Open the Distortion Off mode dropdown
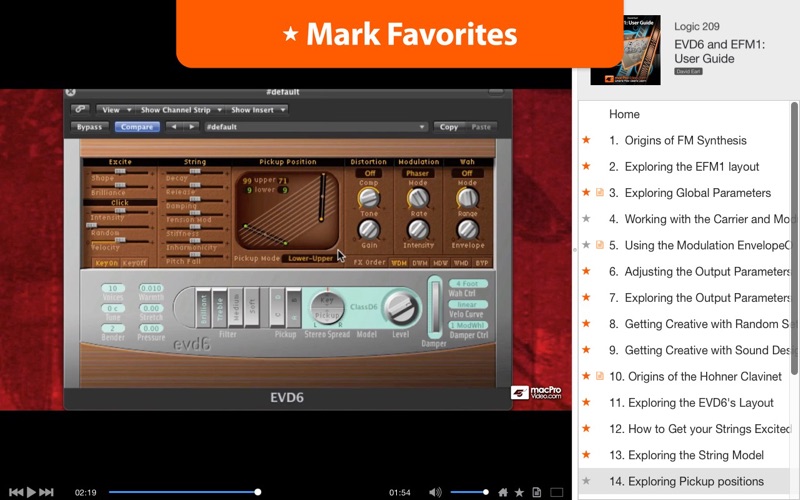800x500 pixels. pyautogui.click(x=369, y=173)
